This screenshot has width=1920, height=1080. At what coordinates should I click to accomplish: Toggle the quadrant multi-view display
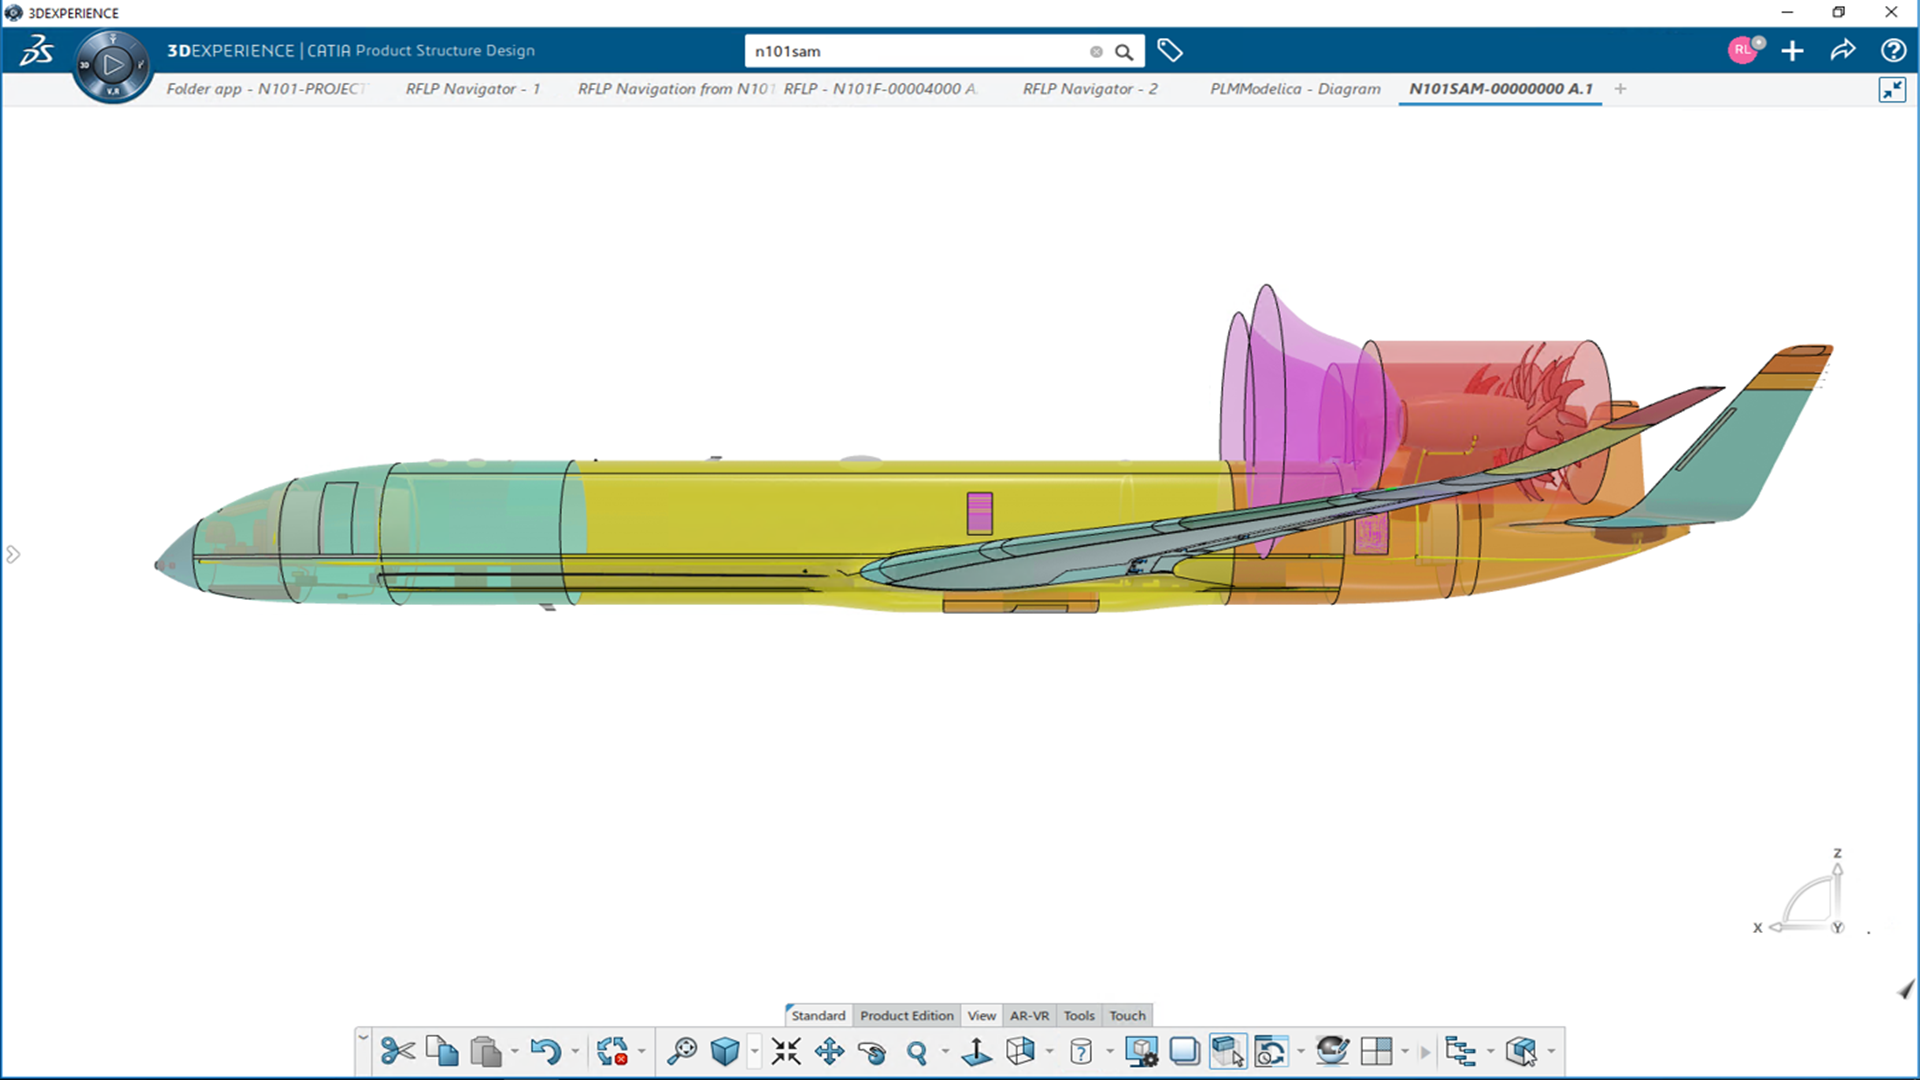[x=1379, y=1051]
